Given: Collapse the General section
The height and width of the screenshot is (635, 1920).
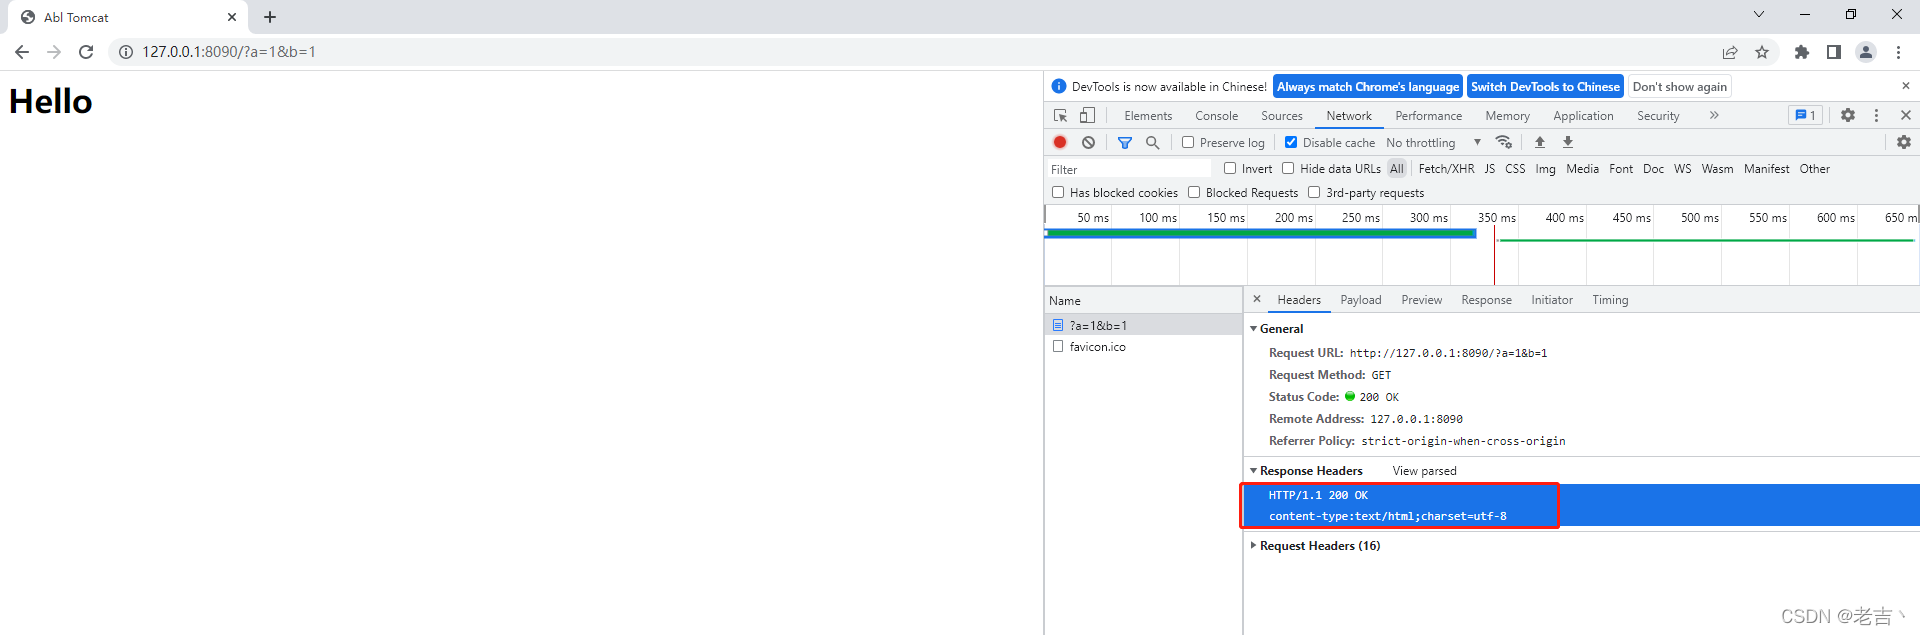Looking at the screenshot, I should tap(1254, 329).
